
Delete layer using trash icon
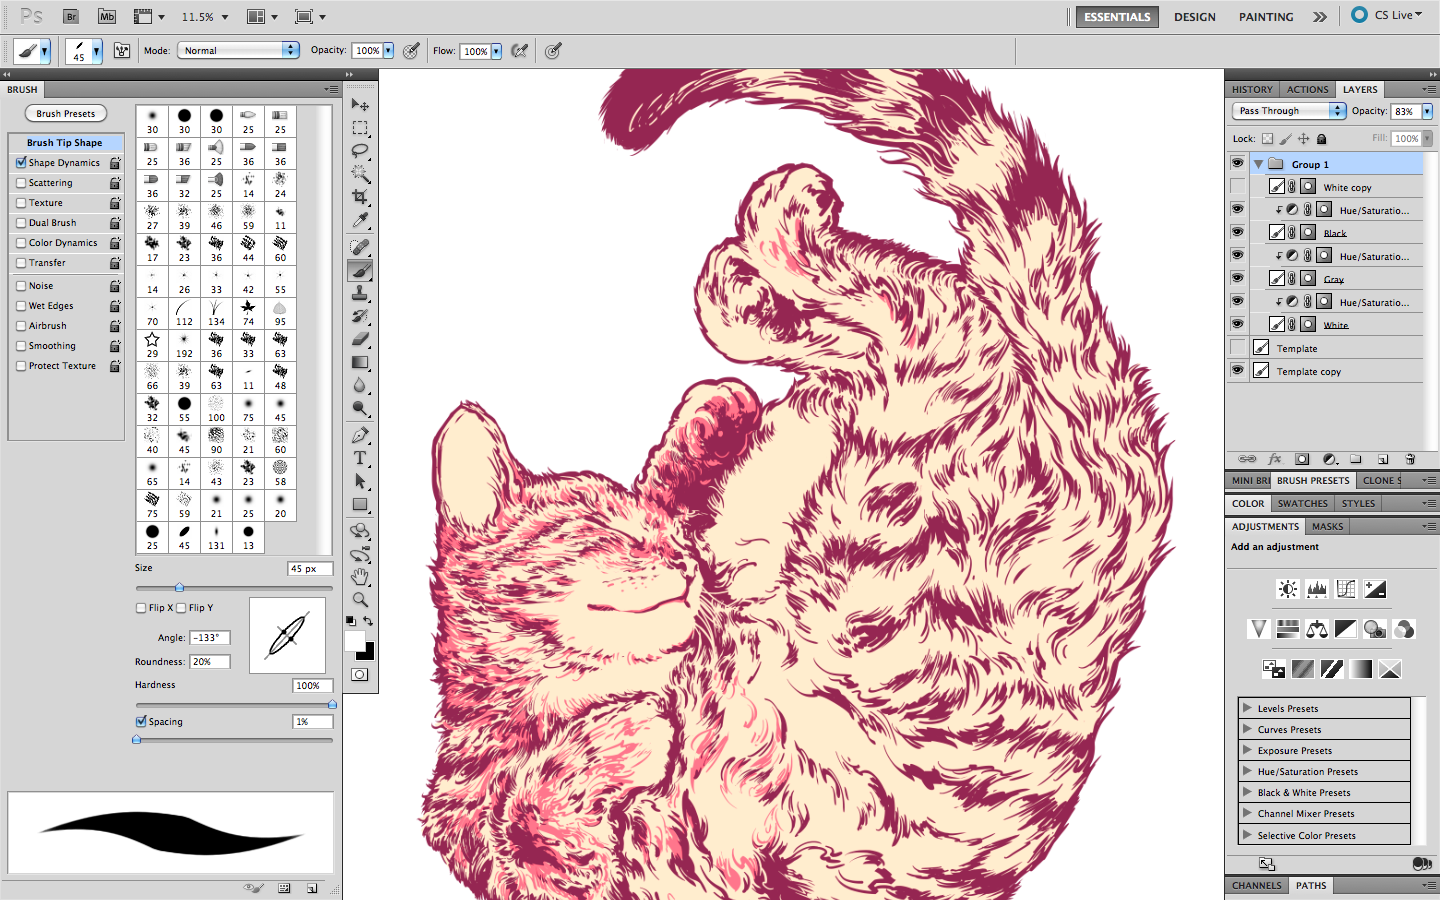[1410, 459]
